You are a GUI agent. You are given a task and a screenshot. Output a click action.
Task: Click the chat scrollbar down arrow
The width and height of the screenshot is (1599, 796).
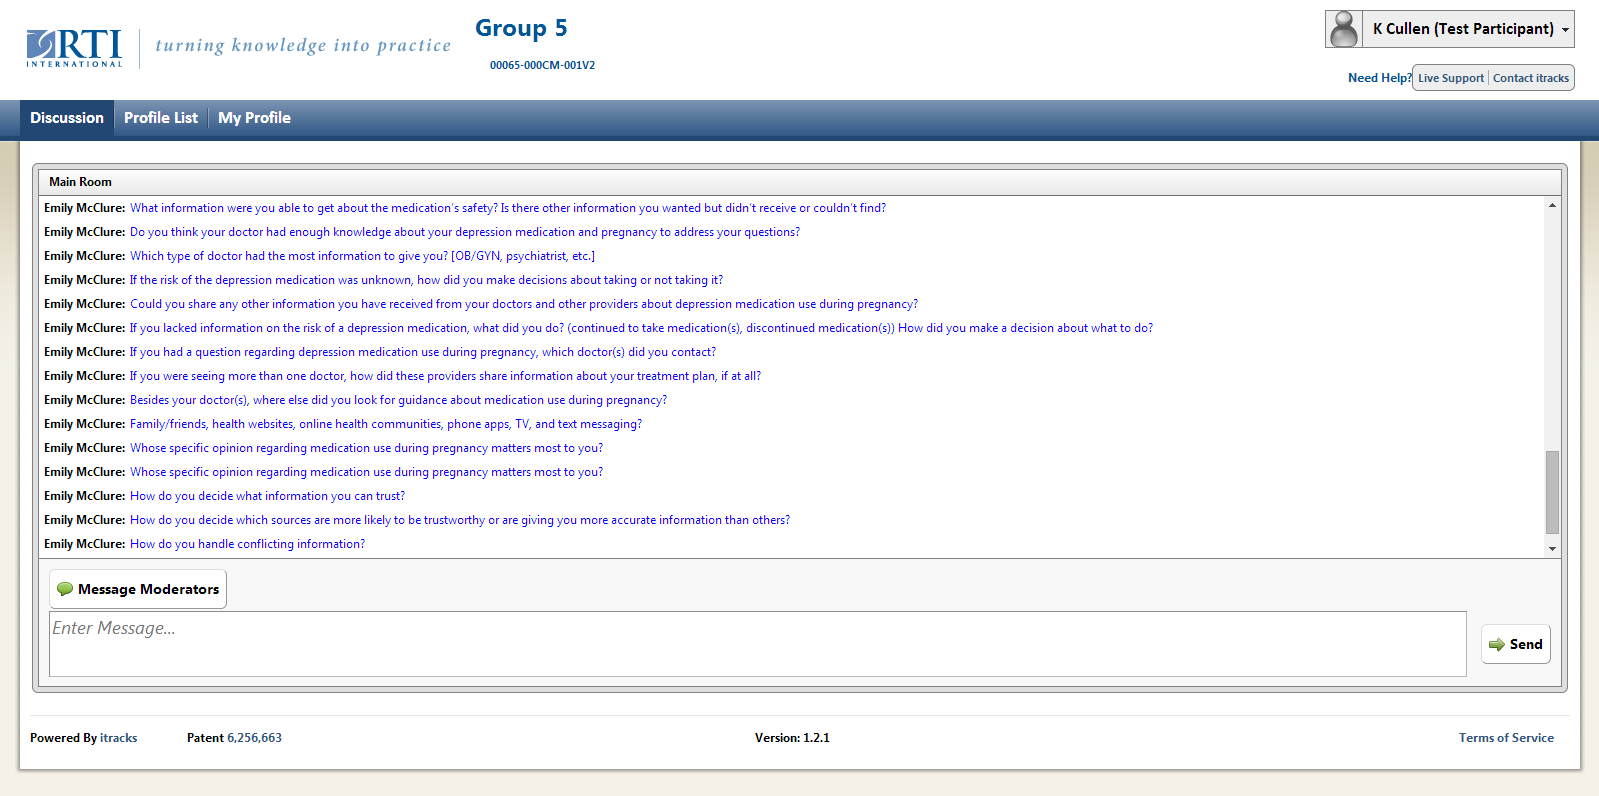pos(1552,548)
